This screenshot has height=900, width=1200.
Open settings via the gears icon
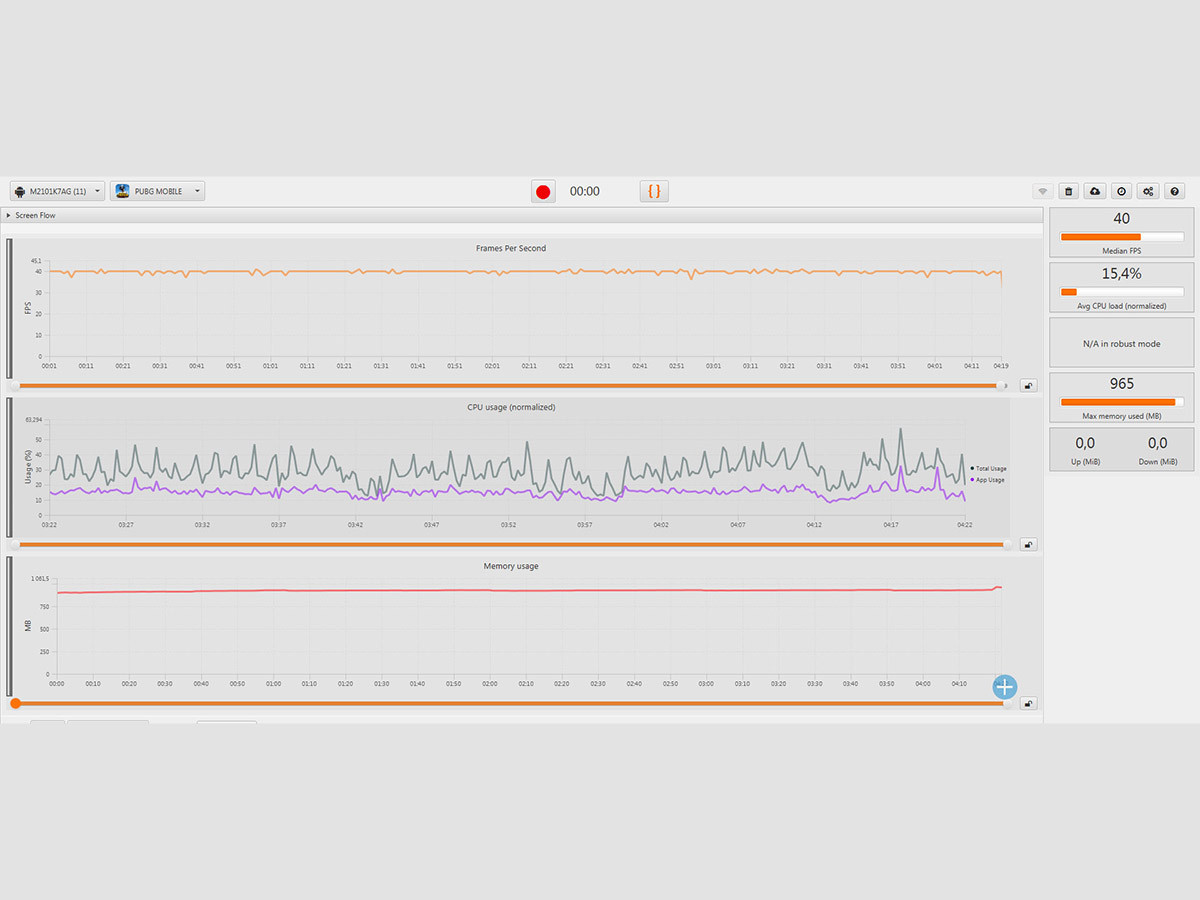click(x=1149, y=191)
